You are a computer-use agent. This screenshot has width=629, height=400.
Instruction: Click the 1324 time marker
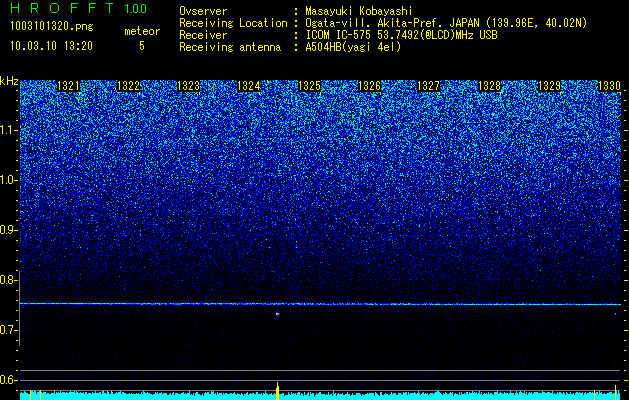[249, 86]
